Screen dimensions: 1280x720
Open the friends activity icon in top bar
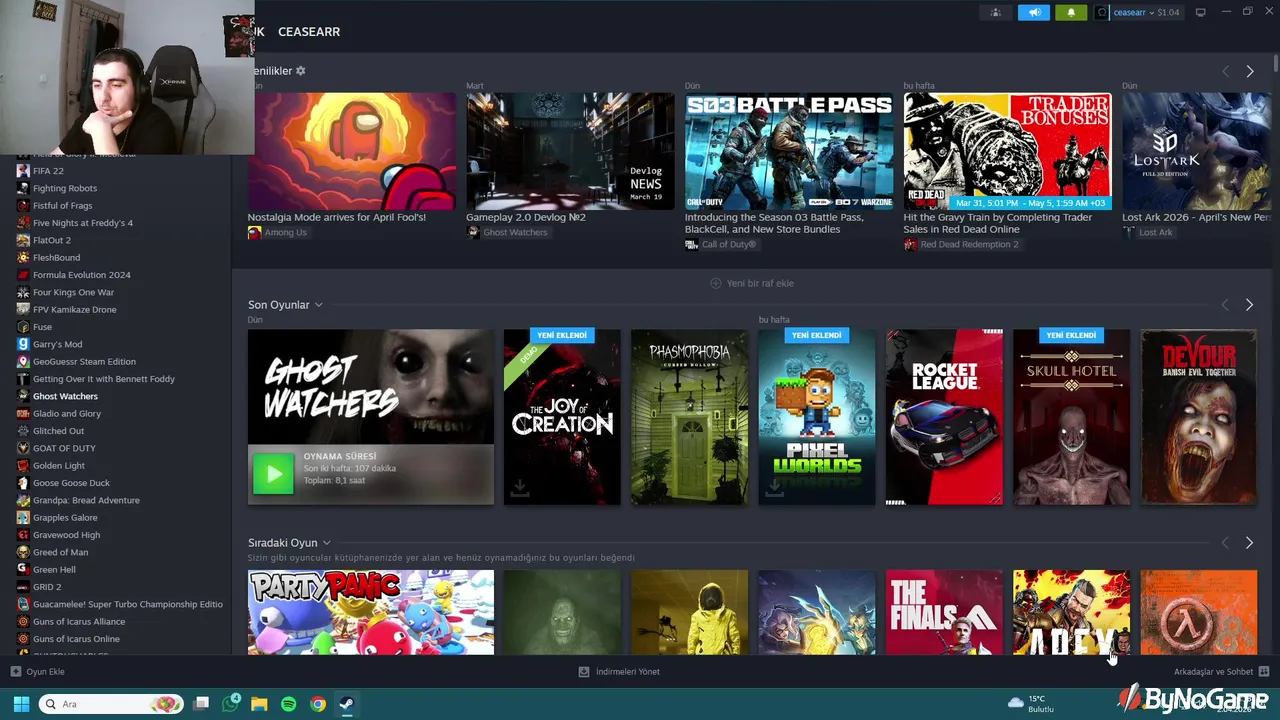995,13
